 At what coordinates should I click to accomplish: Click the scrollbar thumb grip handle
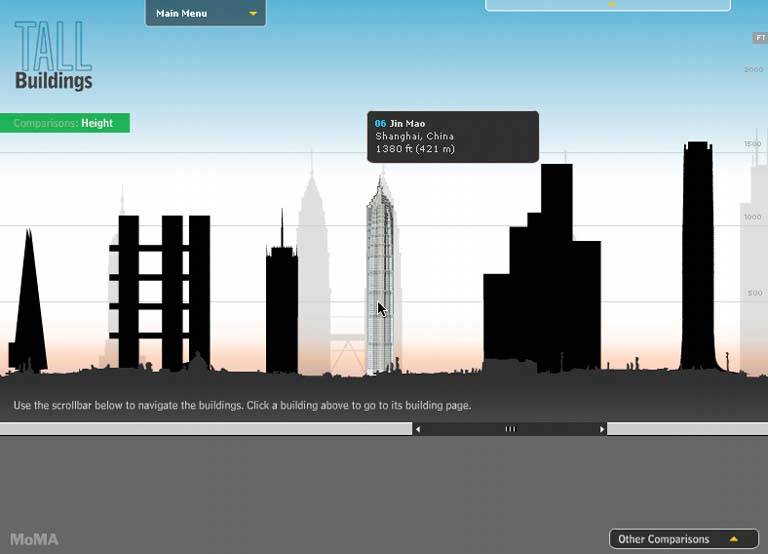(x=510, y=429)
